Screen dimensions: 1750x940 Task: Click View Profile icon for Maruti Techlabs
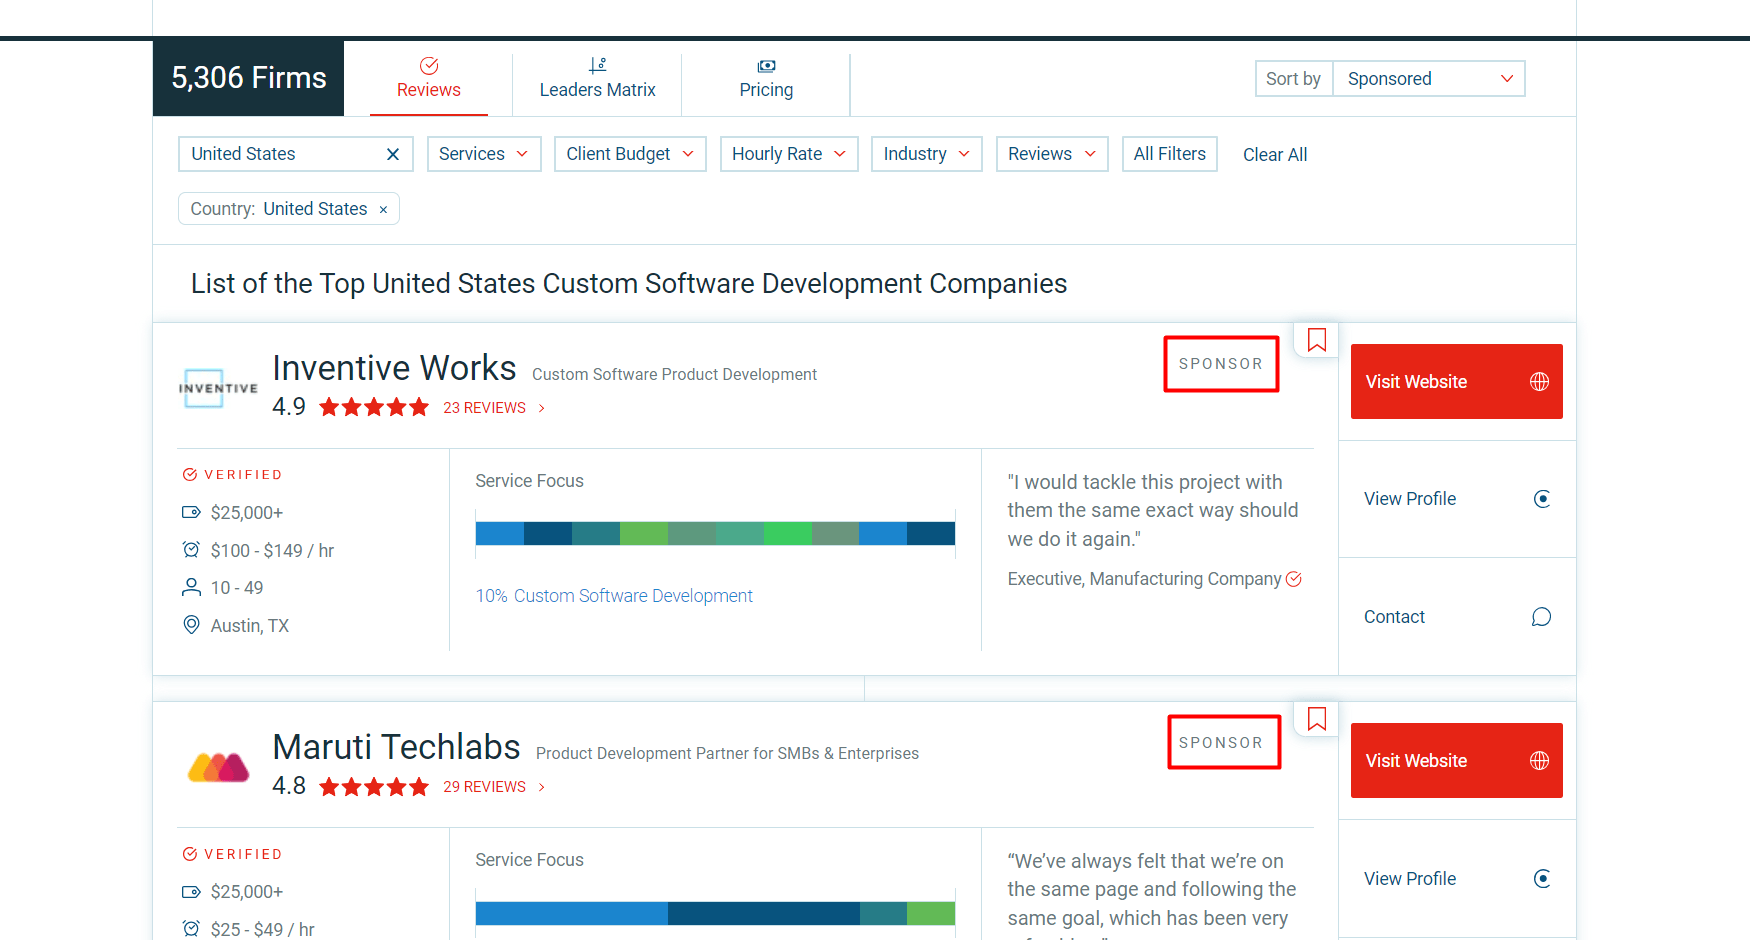click(1542, 879)
